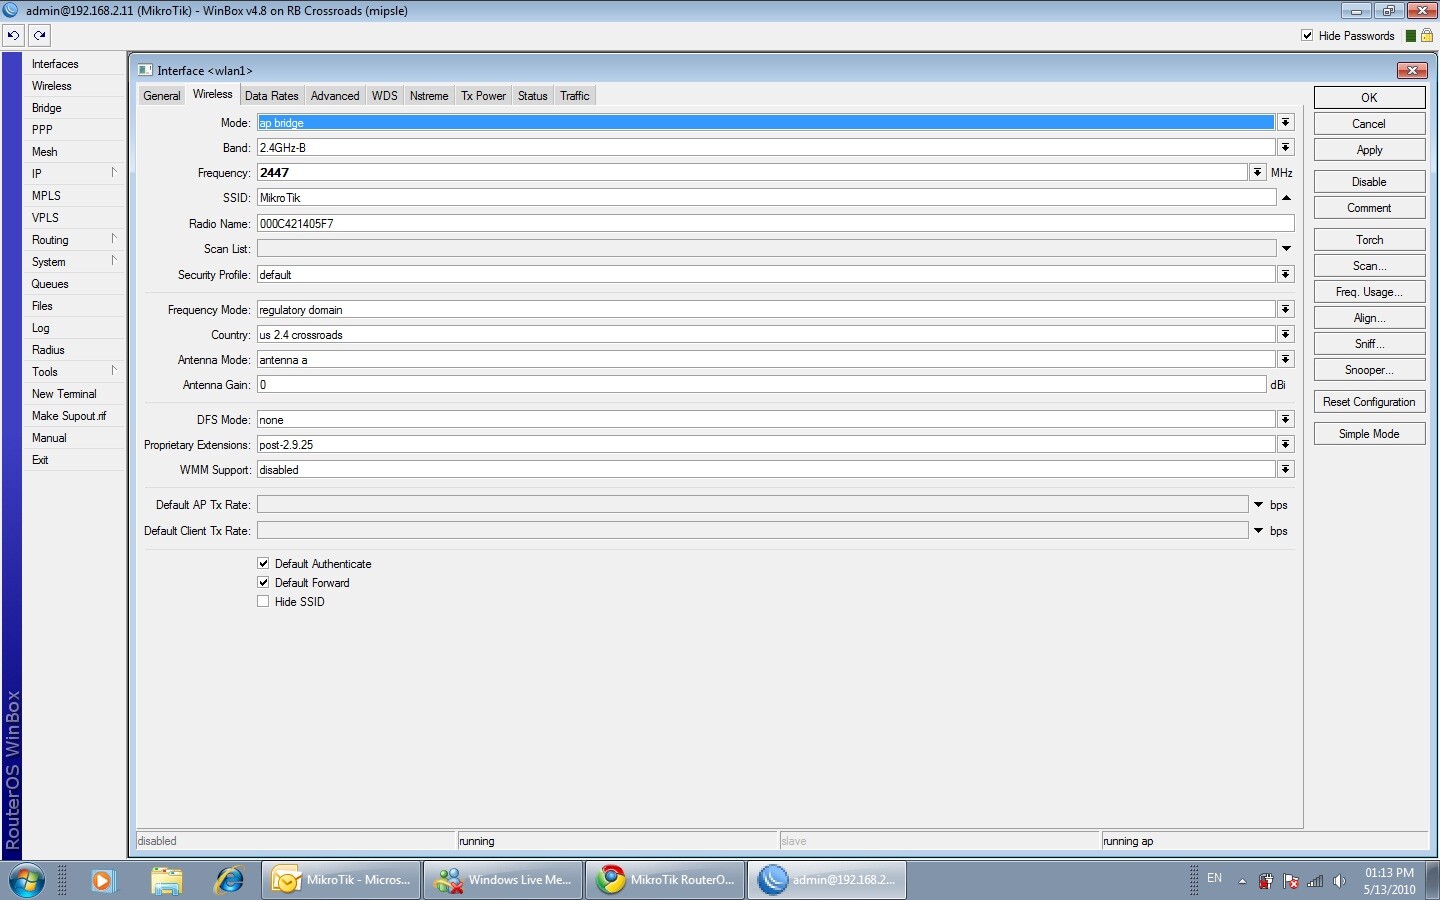The width and height of the screenshot is (1440, 900).
Task: Expand the Scan List field
Action: click(1286, 248)
